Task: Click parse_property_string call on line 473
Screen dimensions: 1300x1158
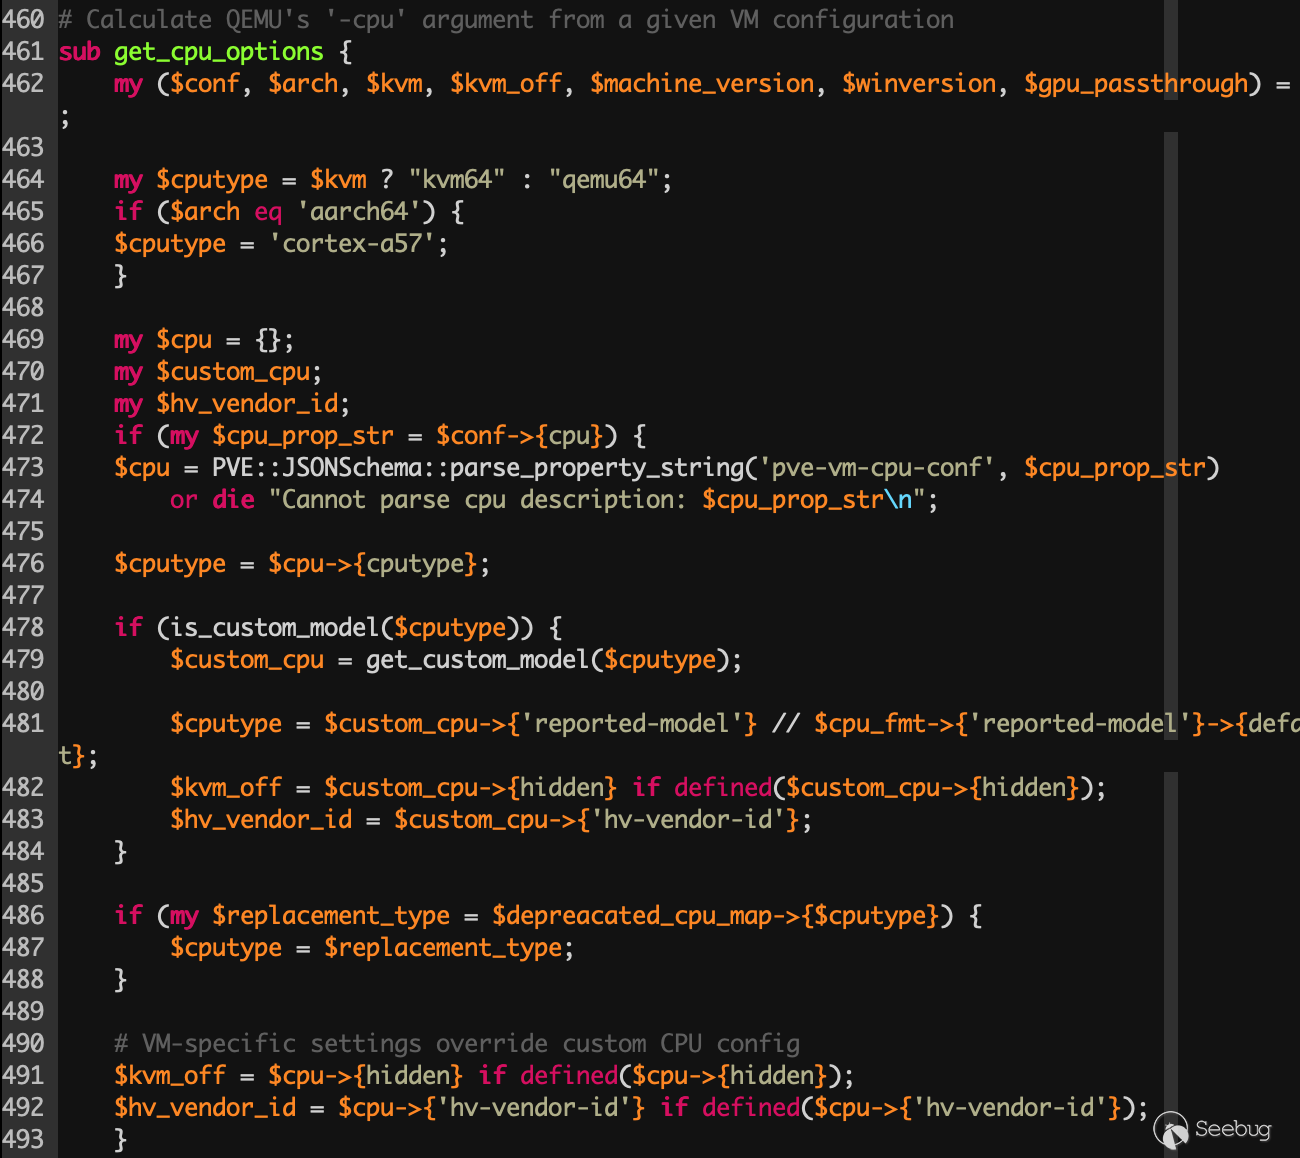Action: pyautogui.click(x=597, y=468)
